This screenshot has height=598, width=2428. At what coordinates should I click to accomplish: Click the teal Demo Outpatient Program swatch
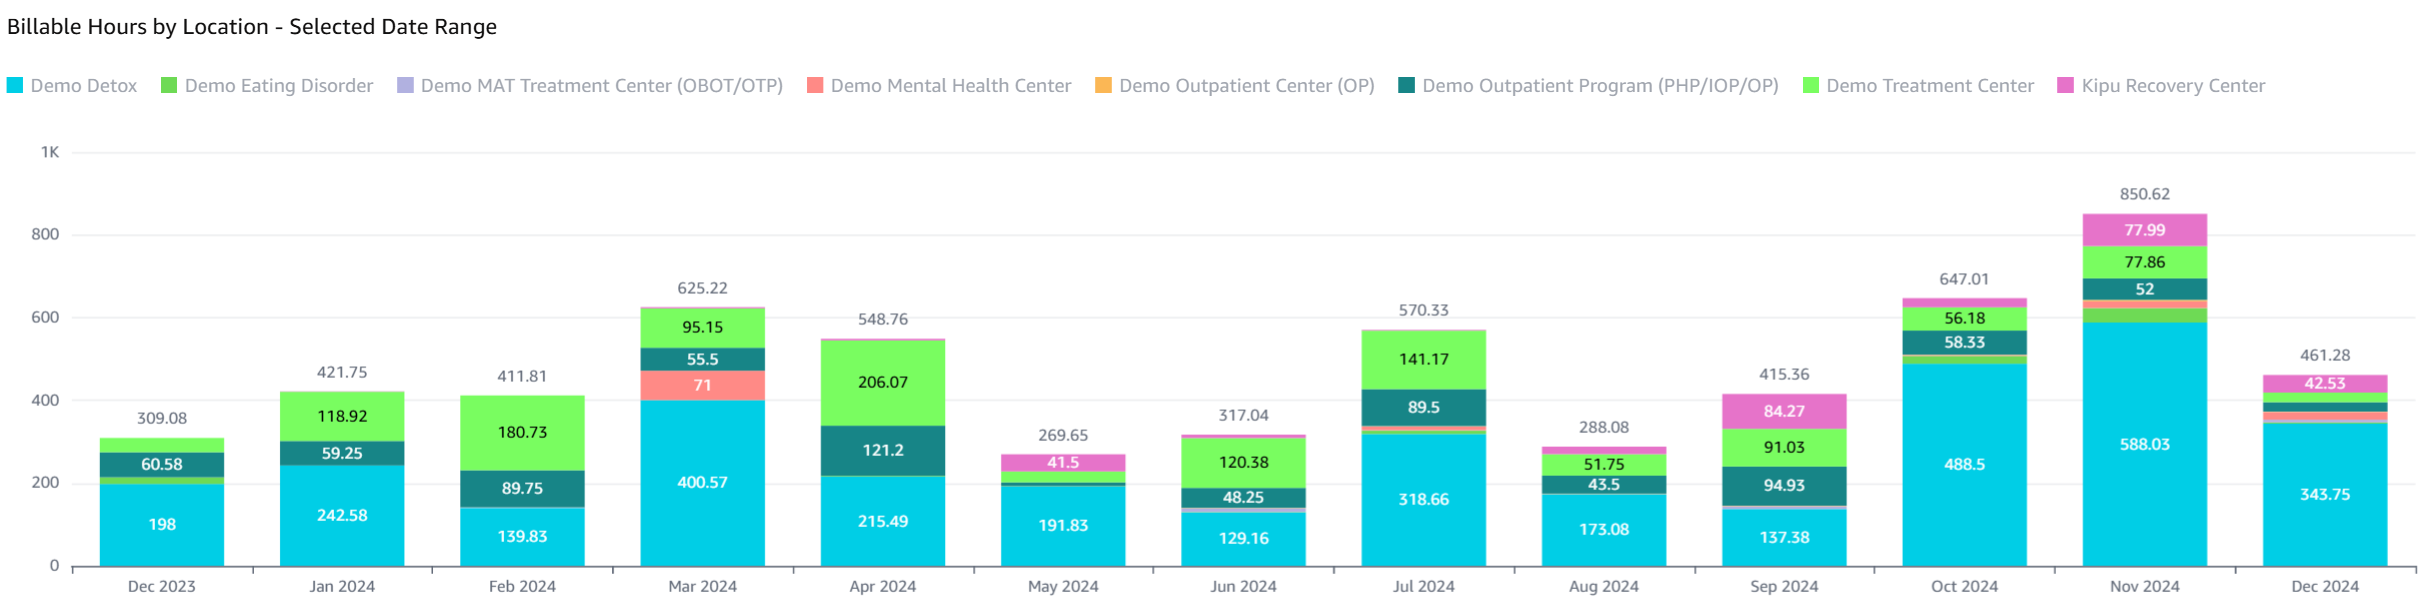[1407, 86]
